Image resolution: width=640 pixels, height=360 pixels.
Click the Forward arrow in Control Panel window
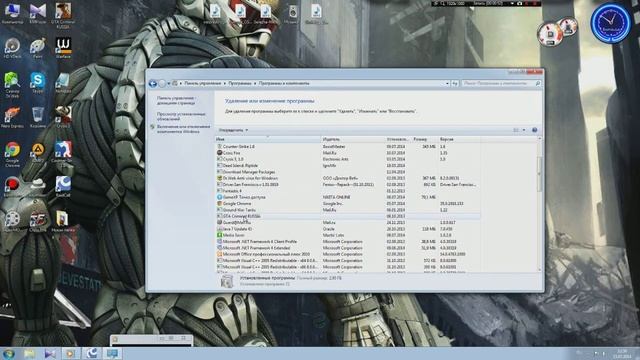(162, 83)
